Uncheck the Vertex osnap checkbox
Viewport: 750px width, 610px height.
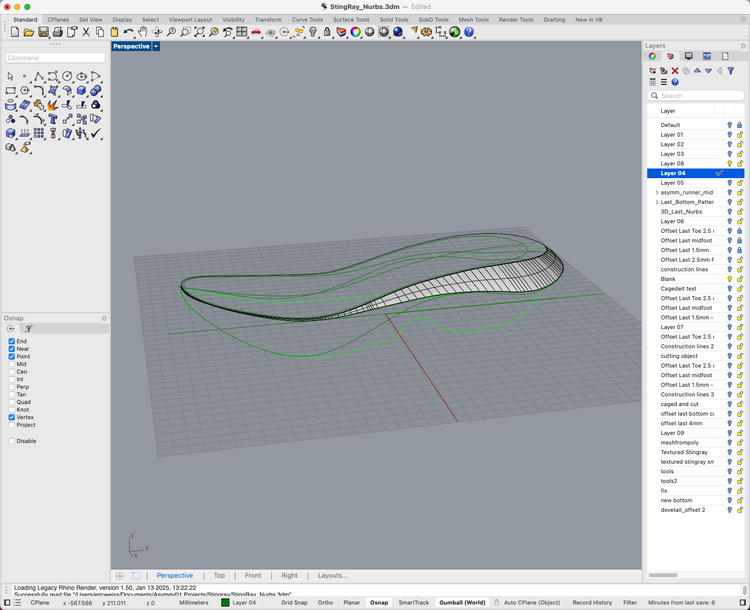pyautogui.click(x=11, y=417)
